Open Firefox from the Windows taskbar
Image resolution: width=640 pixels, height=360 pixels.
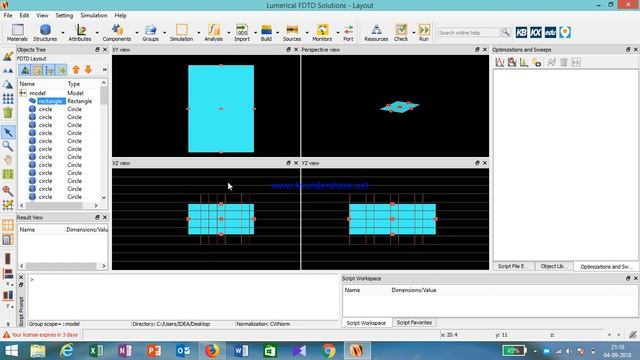tap(212, 351)
